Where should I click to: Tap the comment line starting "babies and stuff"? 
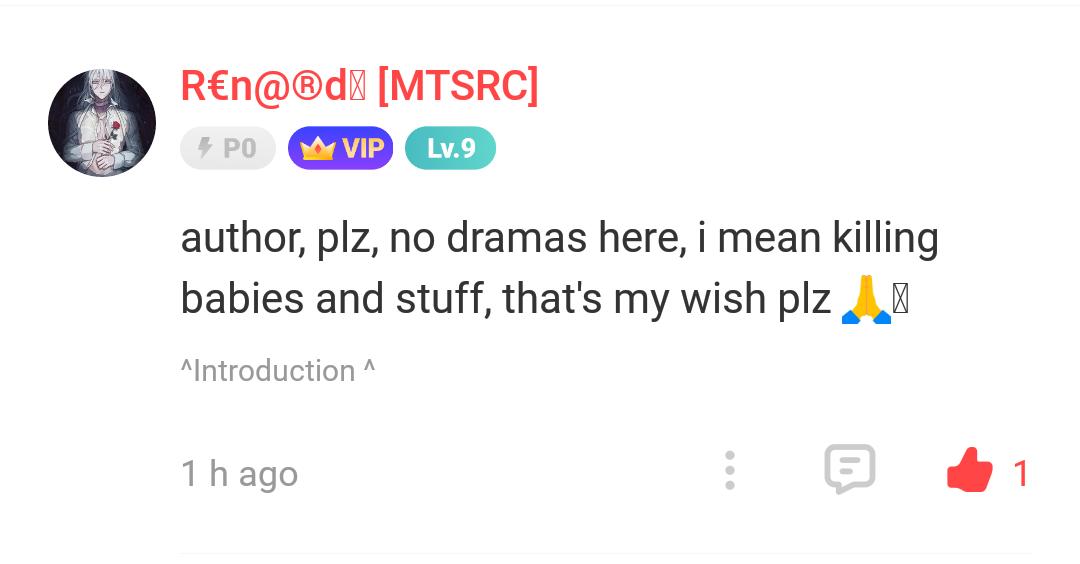coord(505,299)
